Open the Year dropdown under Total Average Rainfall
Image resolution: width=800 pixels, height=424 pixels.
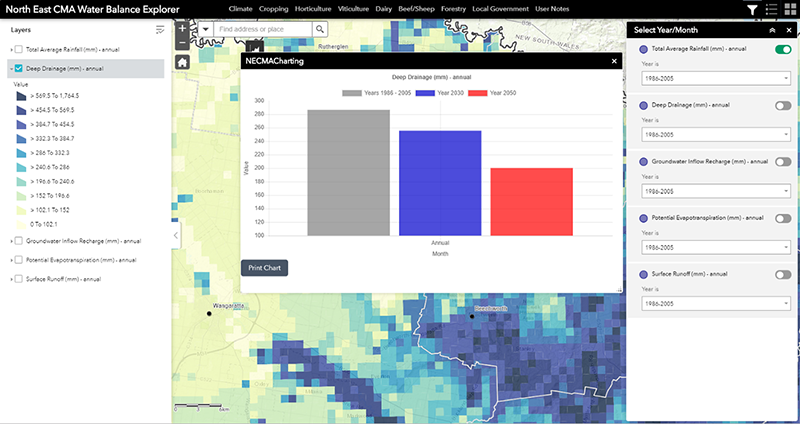click(x=715, y=77)
